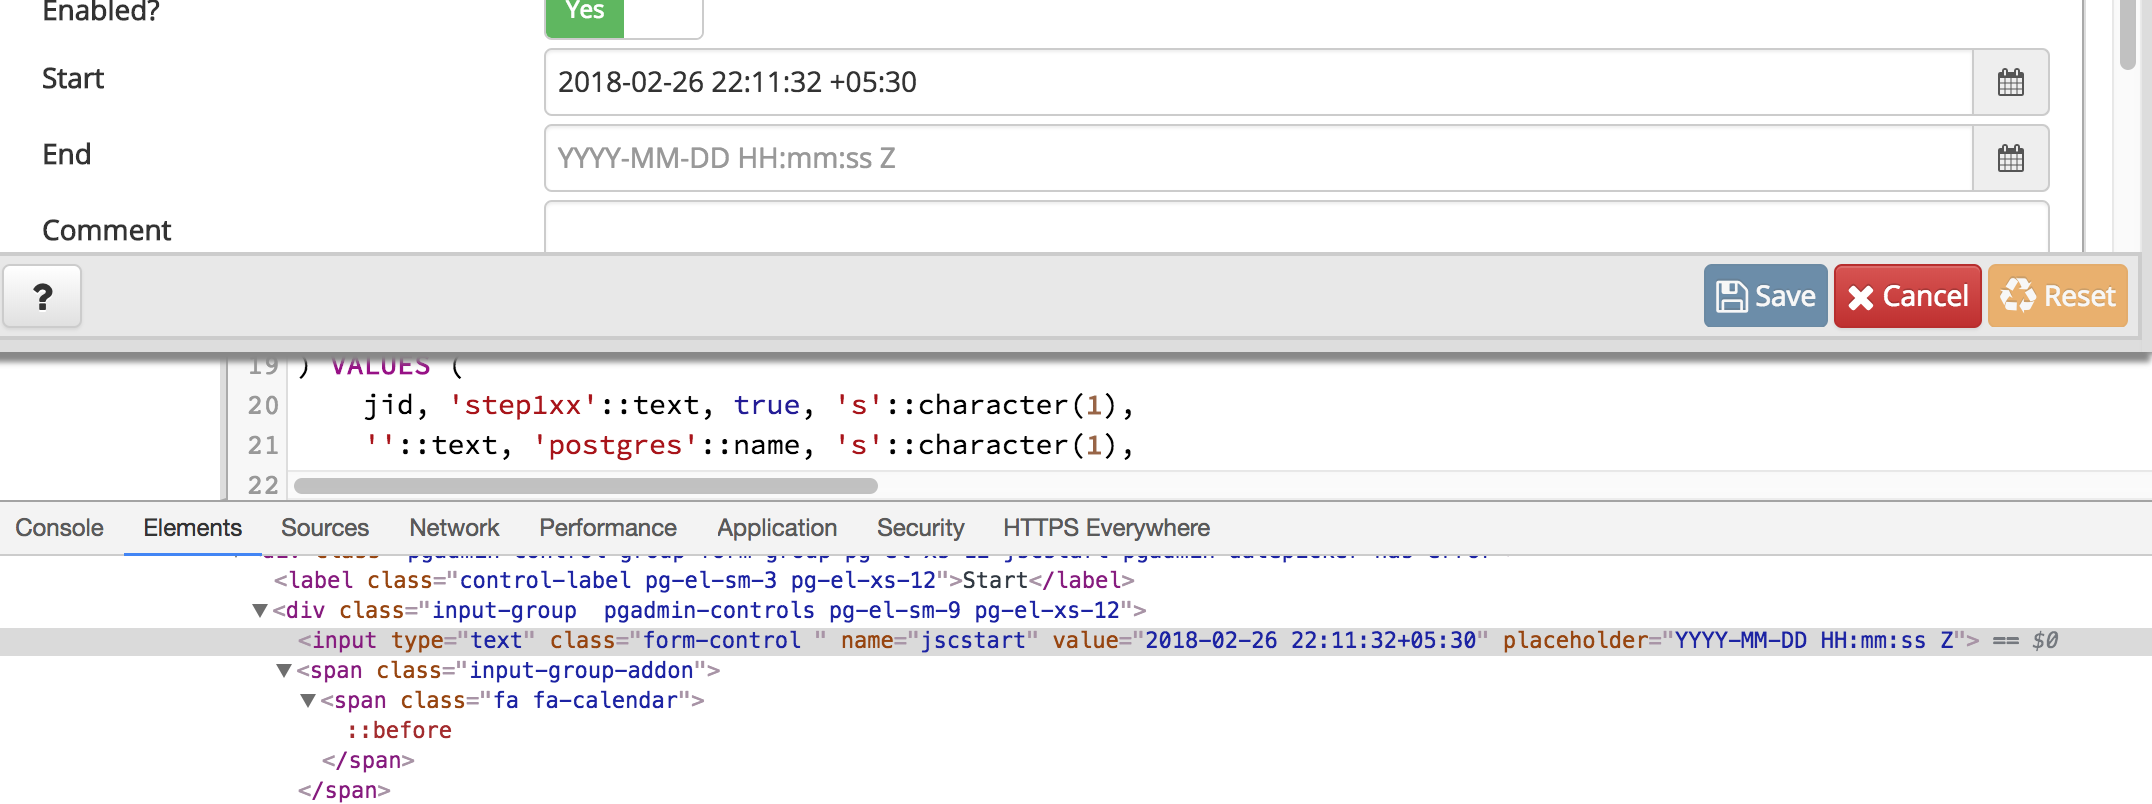Open the HTTPS Everywhere tab

[x=1106, y=528]
